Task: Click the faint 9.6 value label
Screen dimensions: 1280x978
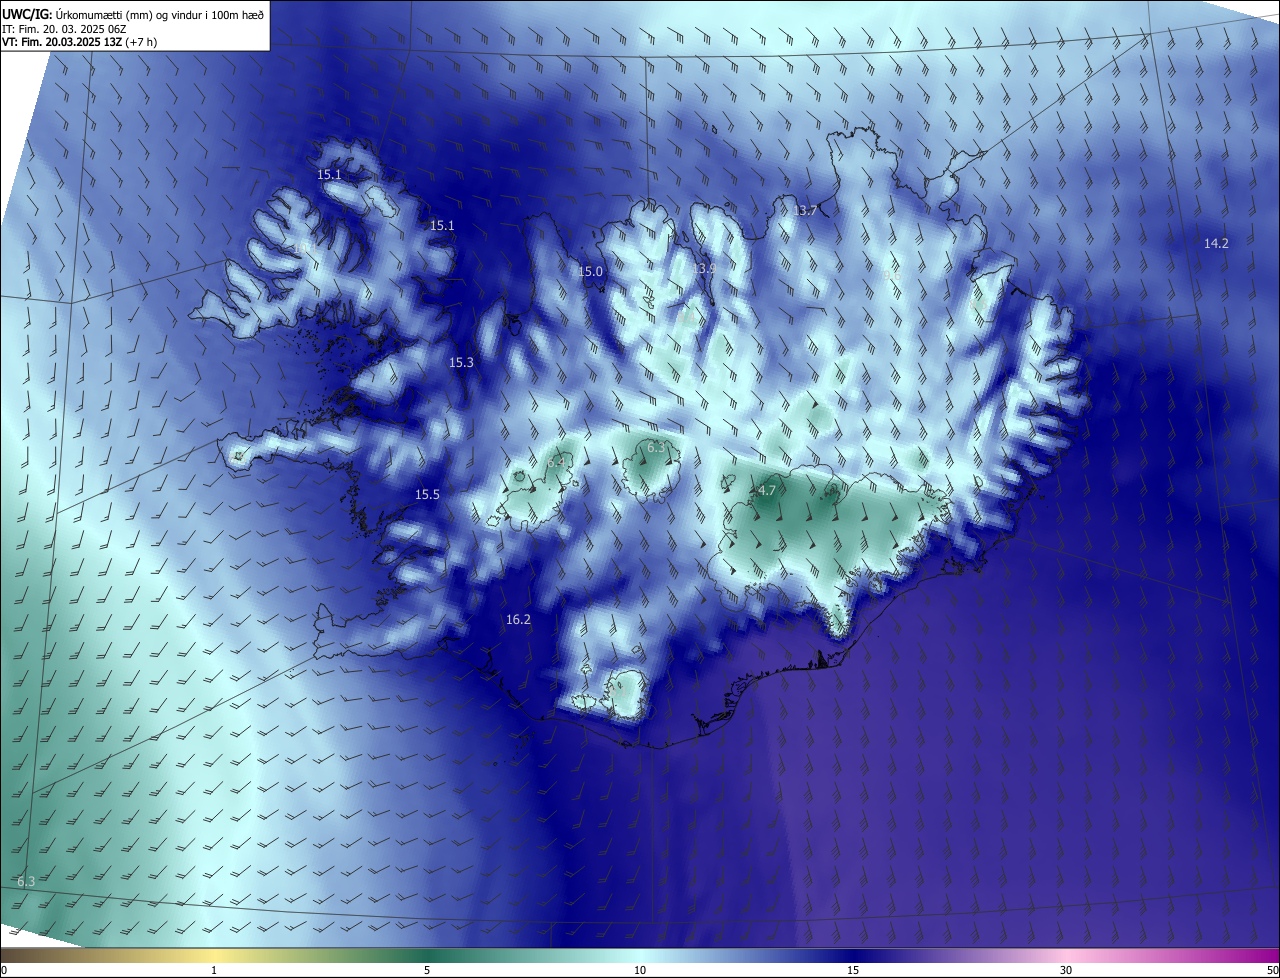Action: pos(892,275)
